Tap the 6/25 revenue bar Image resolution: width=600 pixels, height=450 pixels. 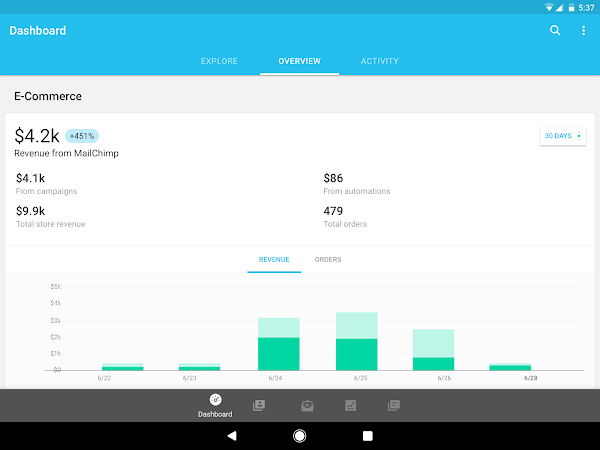(x=357, y=341)
